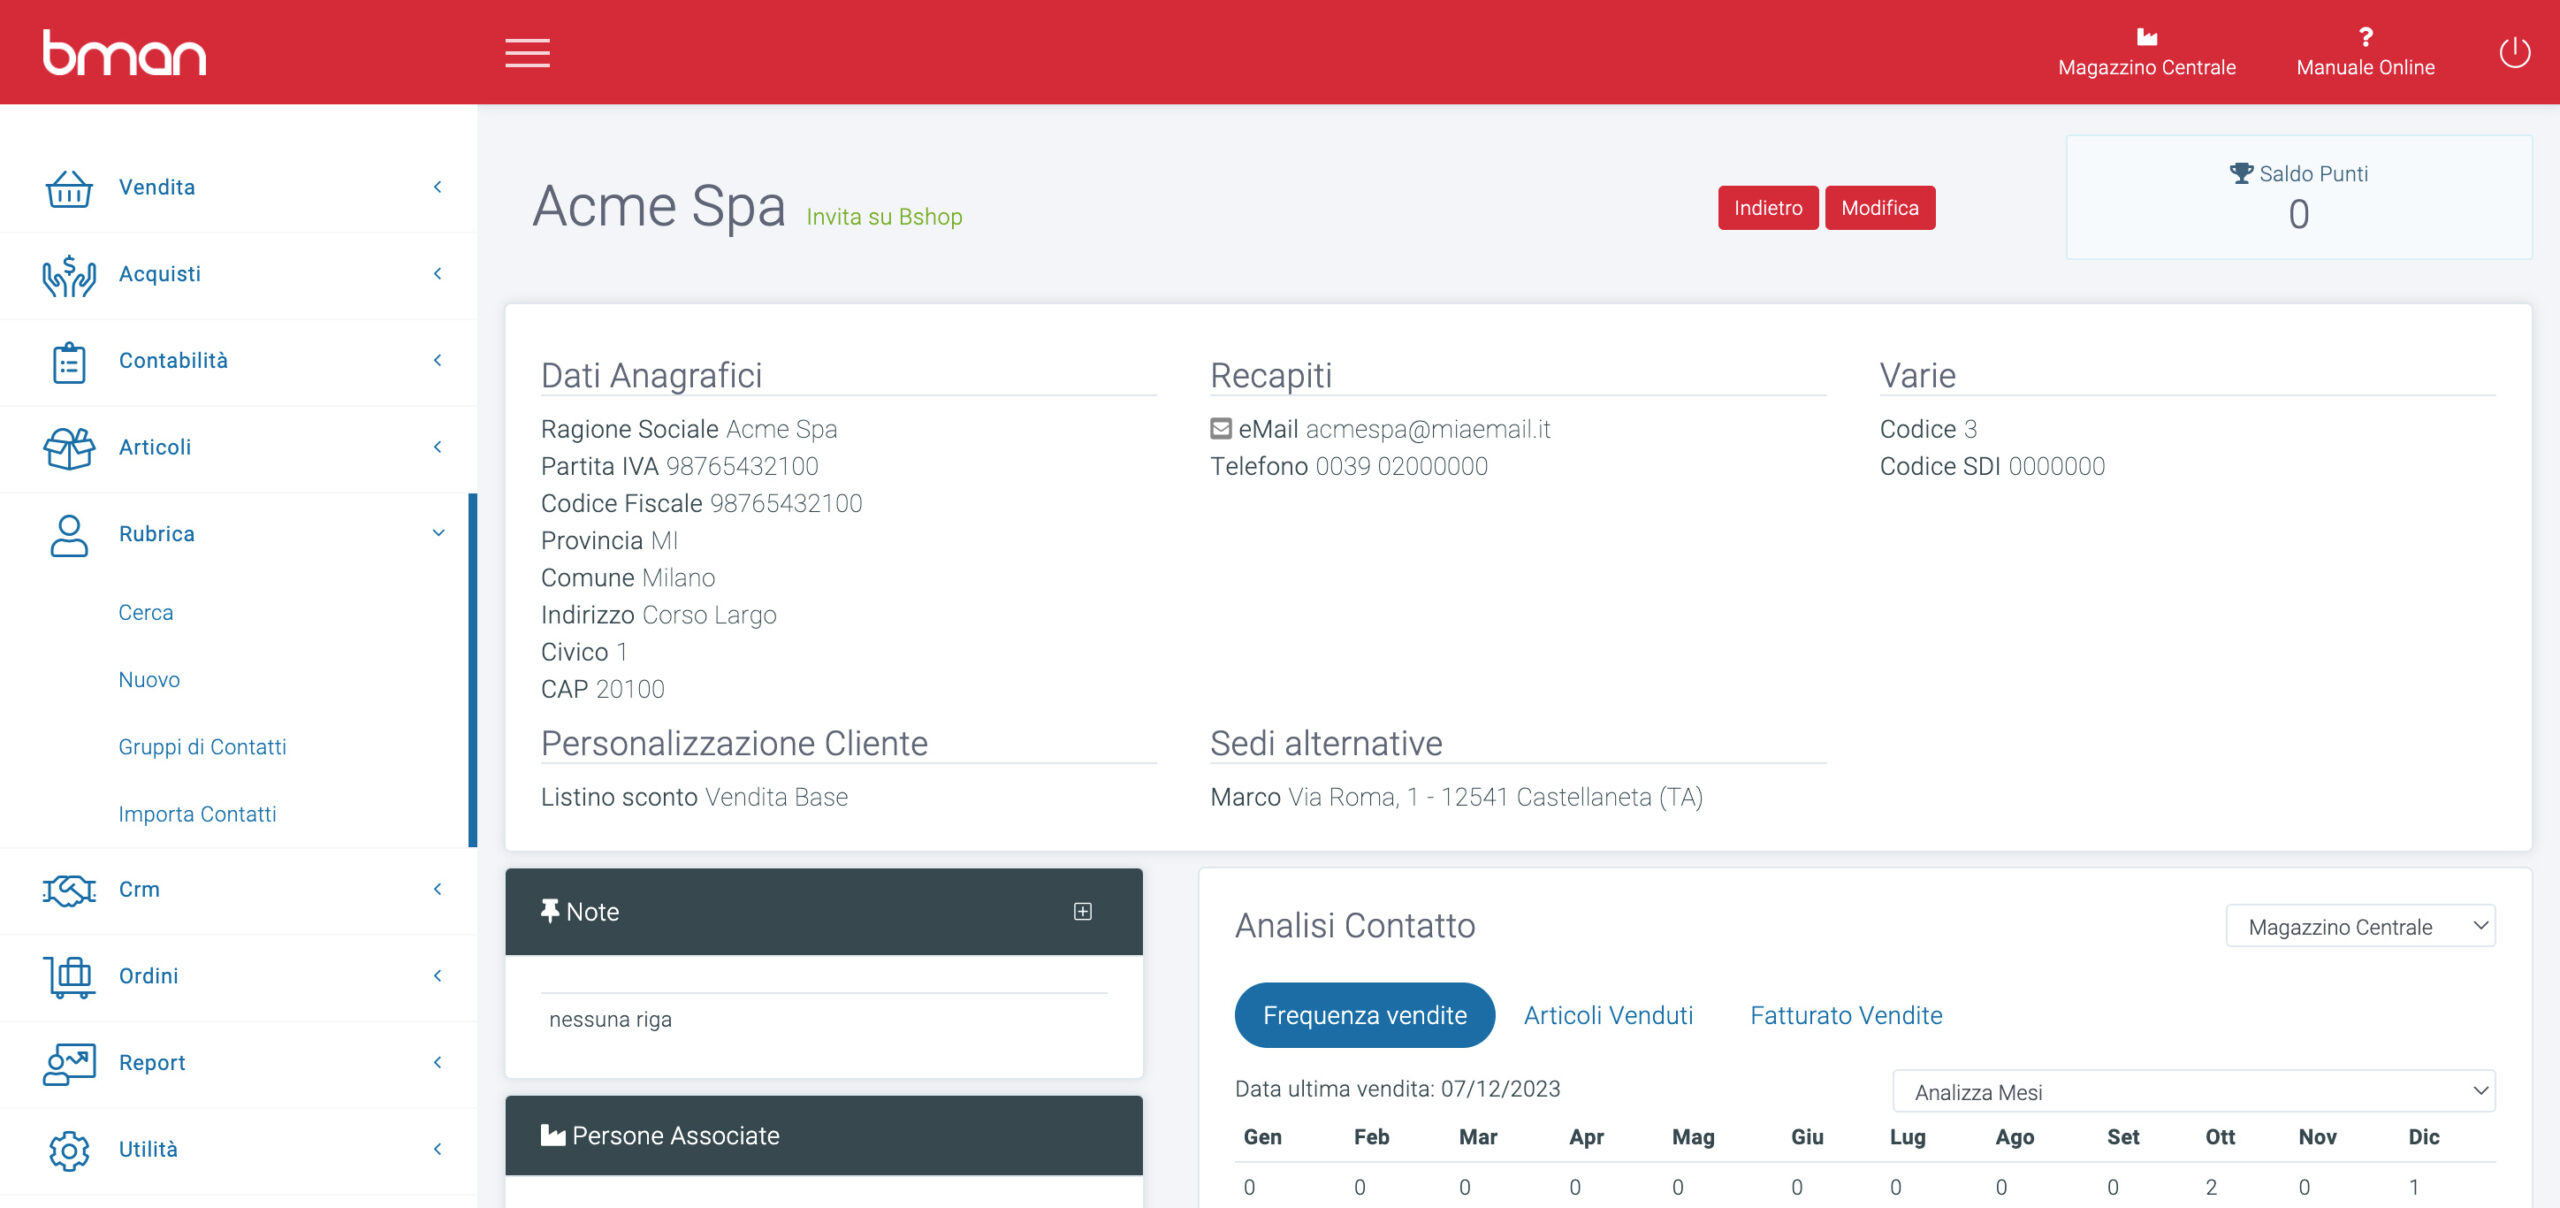Click the Rubrica person icon

point(69,535)
